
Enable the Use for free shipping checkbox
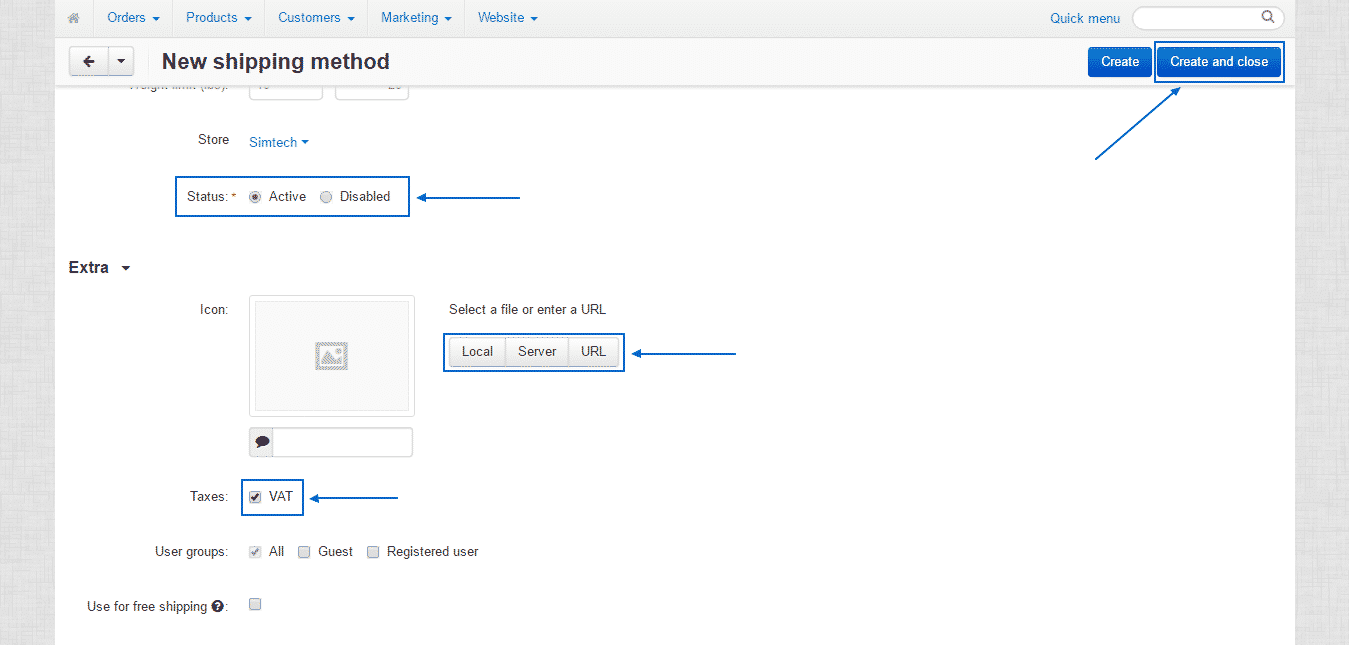tap(255, 604)
